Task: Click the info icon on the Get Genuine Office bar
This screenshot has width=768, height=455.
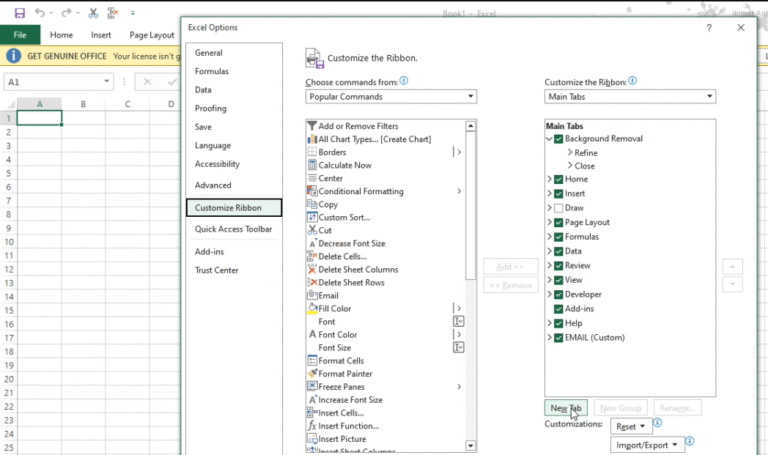Action: pos(13,56)
